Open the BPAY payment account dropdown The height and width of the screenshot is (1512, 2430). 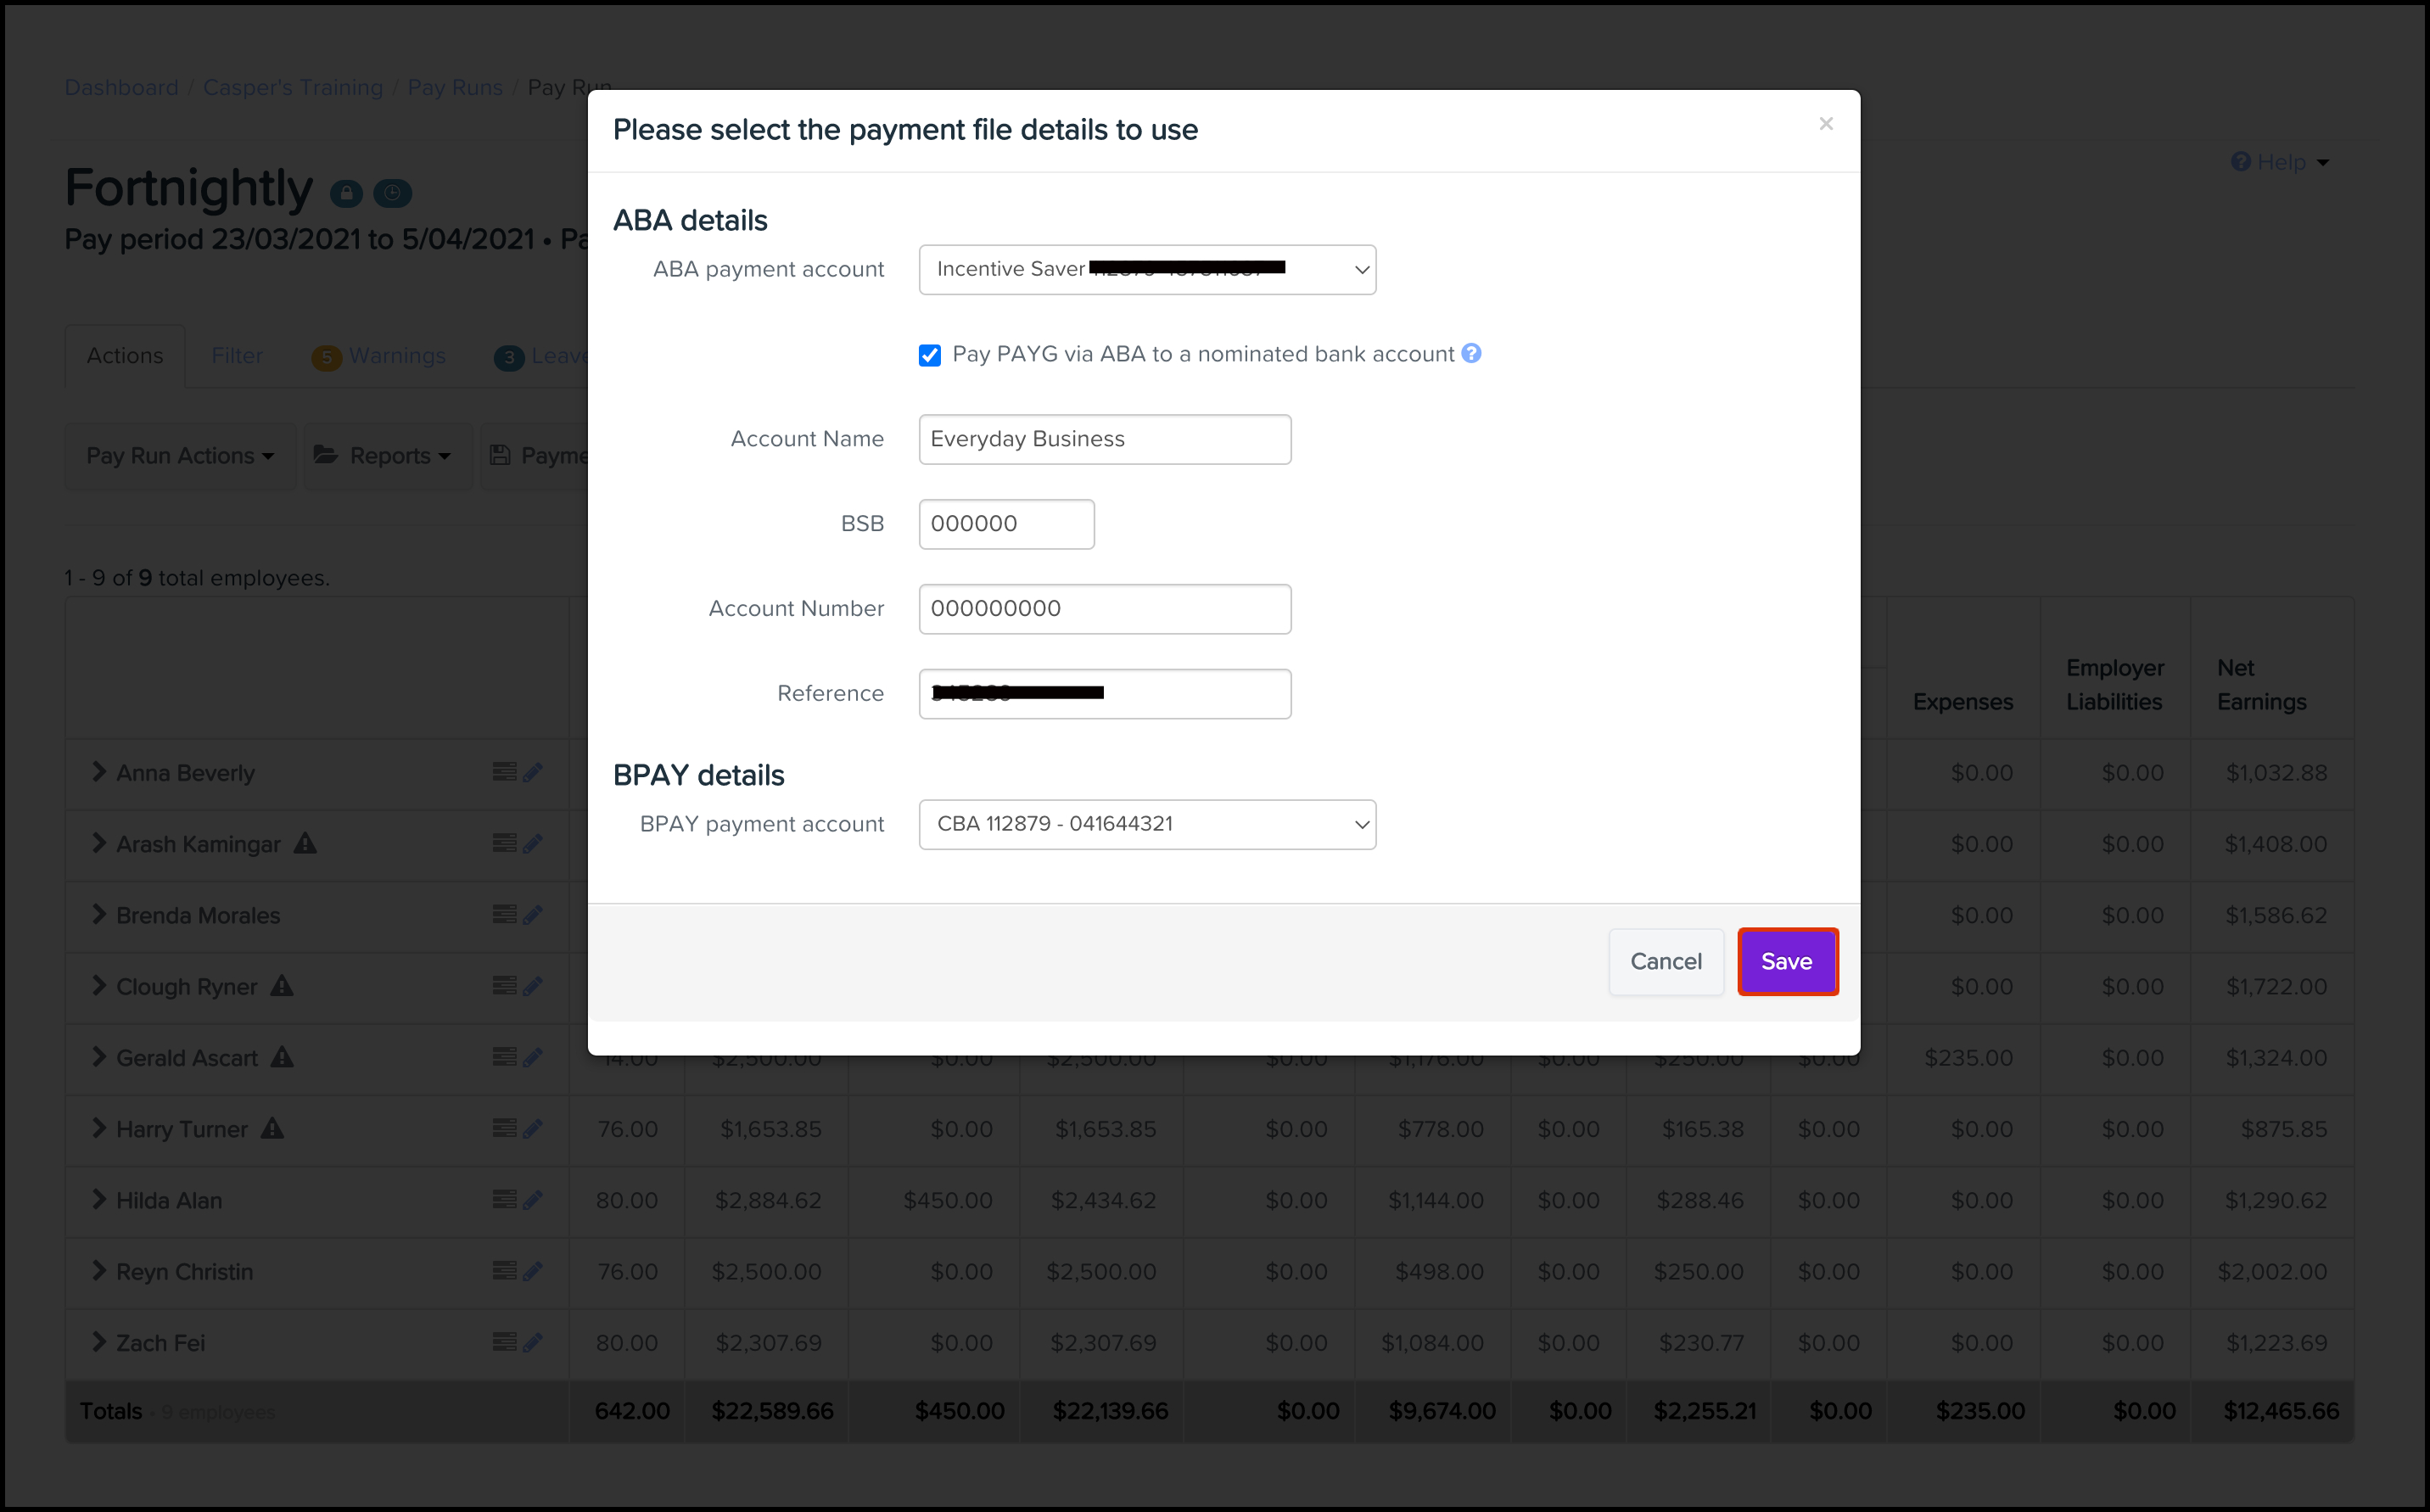click(x=1147, y=824)
